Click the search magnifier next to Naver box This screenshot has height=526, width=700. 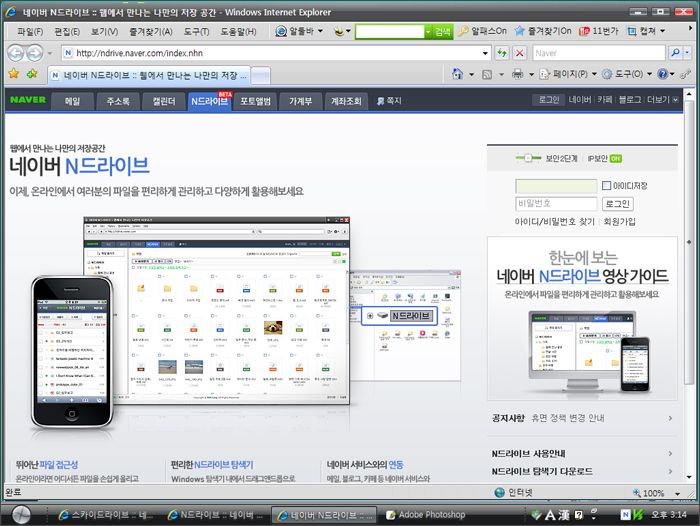point(675,53)
